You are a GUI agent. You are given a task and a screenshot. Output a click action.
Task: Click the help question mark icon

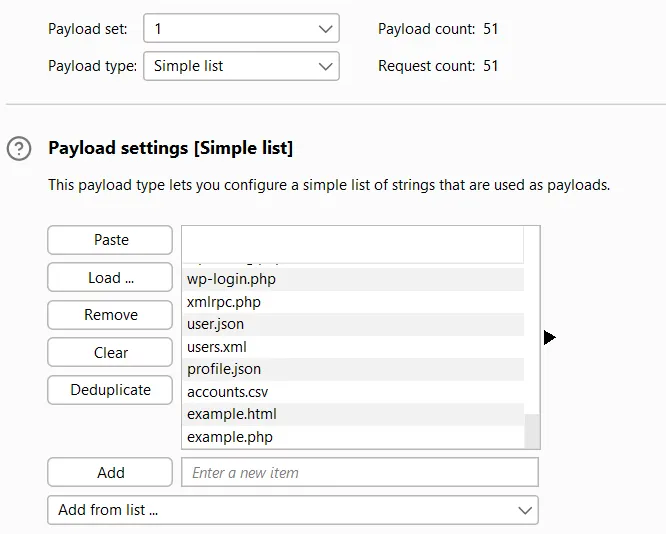(x=18, y=149)
